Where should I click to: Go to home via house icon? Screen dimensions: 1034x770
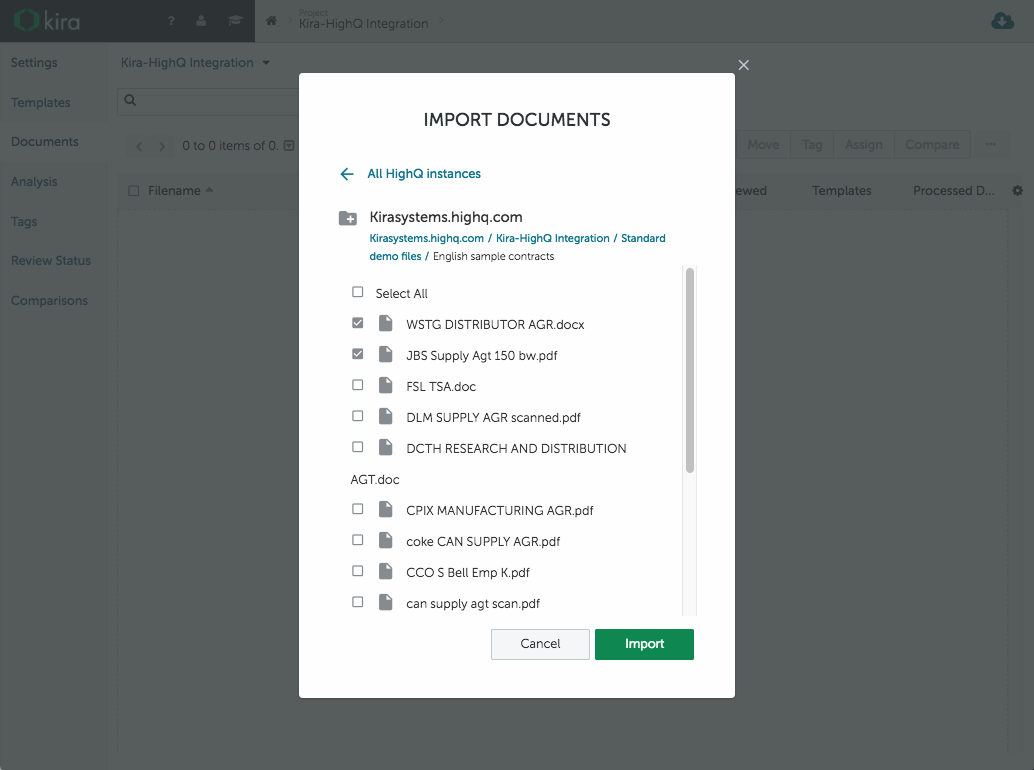pos(271,21)
